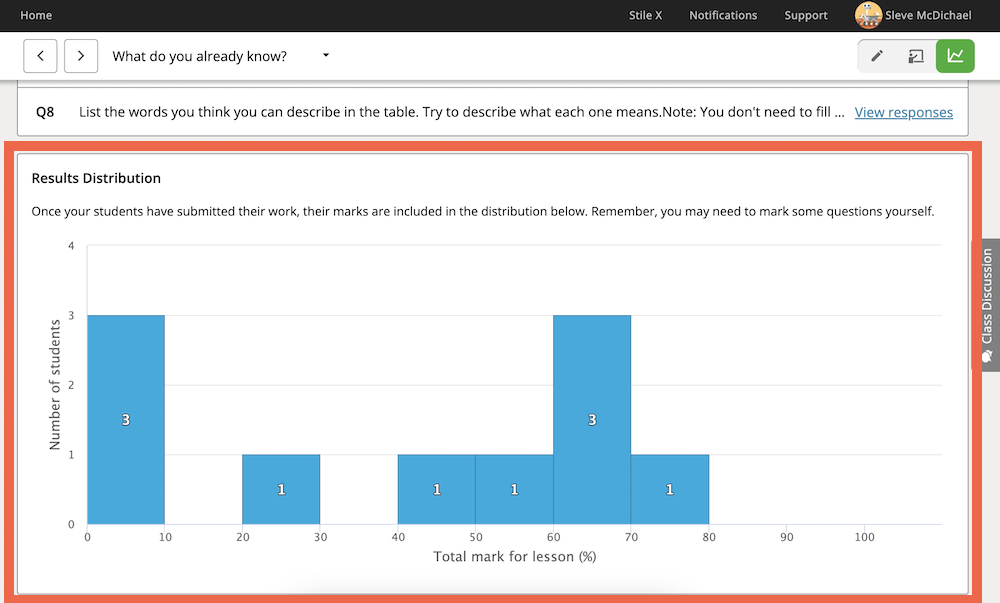
Task: Select the green analytics chart icon
Action: (955, 56)
